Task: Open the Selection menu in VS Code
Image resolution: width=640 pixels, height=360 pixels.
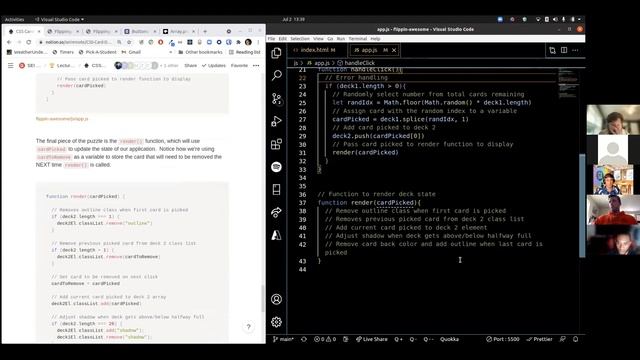Action: pyautogui.click(x=300, y=39)
